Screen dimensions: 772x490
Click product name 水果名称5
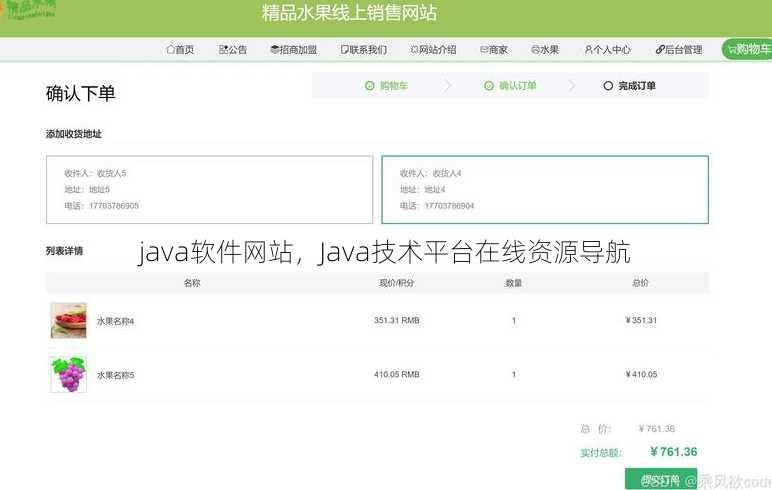pyautogui.click(x=115, y=375)
